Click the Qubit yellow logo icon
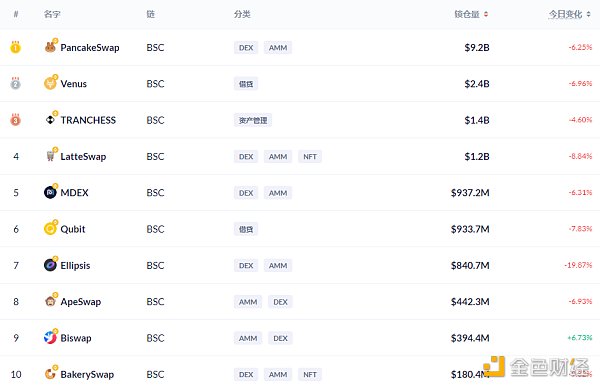 click(50, 228)
